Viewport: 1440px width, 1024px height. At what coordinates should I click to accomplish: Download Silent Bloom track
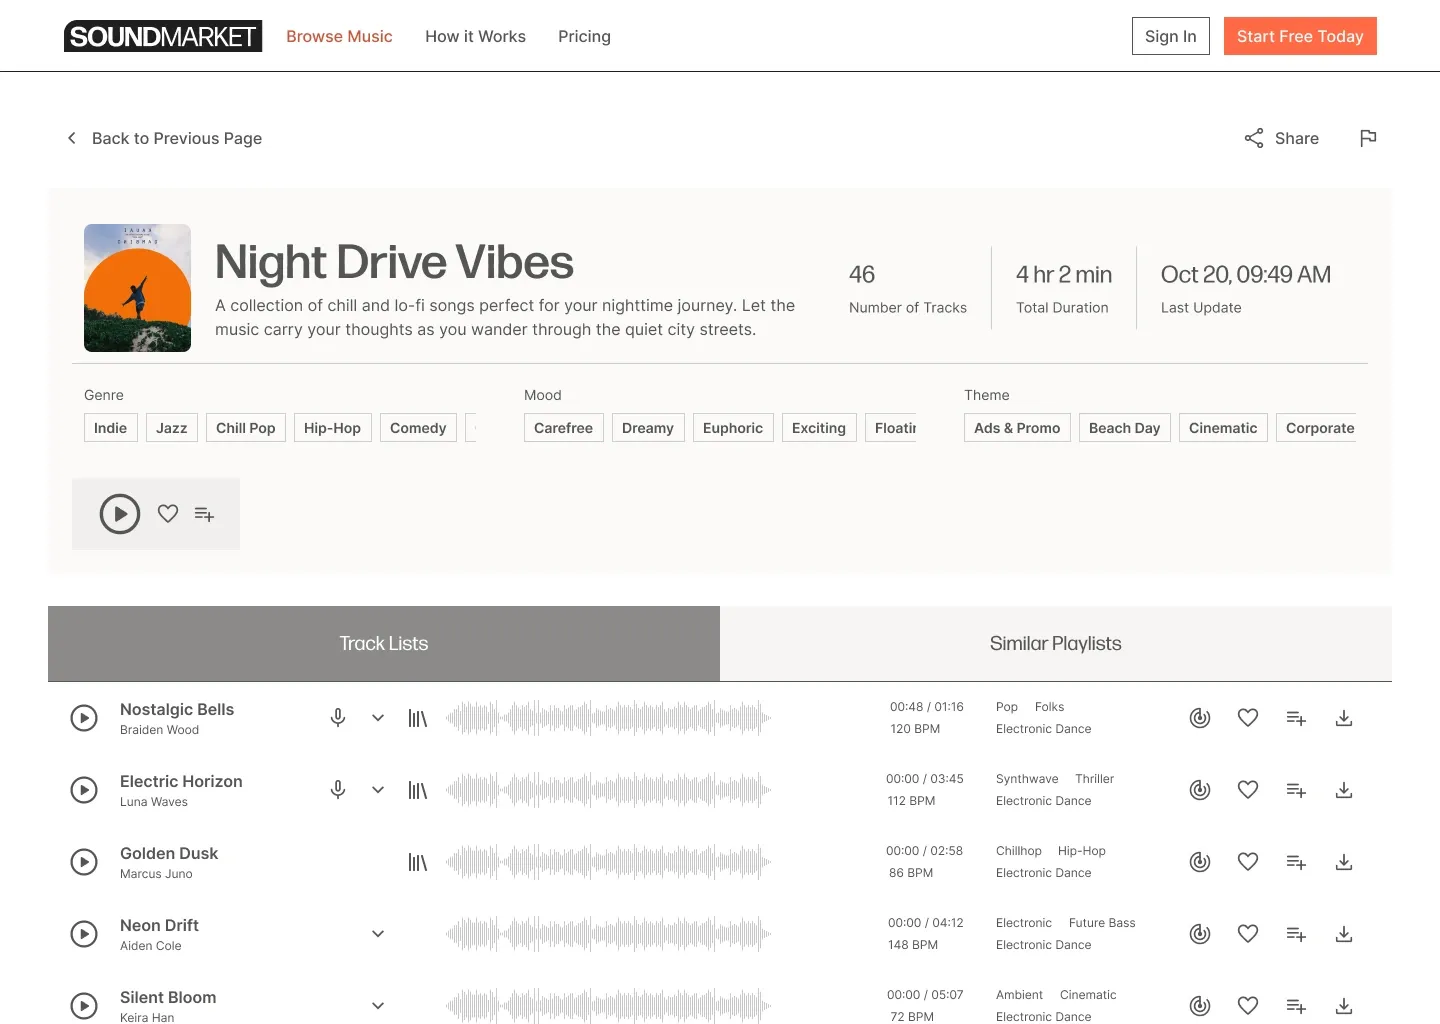tap(1344, 1006)
